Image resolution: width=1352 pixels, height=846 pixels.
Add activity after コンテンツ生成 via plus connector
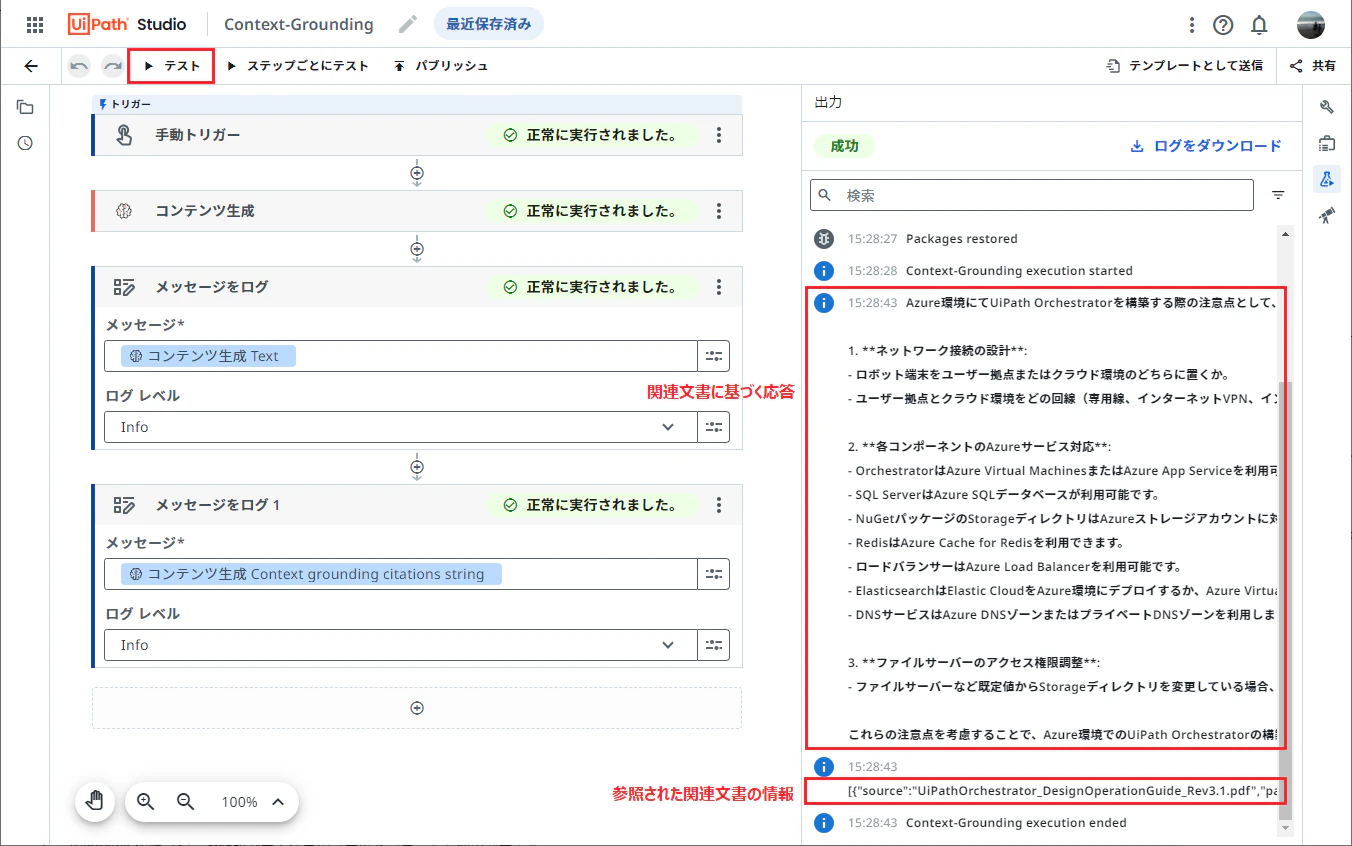[x=417, y=248]
